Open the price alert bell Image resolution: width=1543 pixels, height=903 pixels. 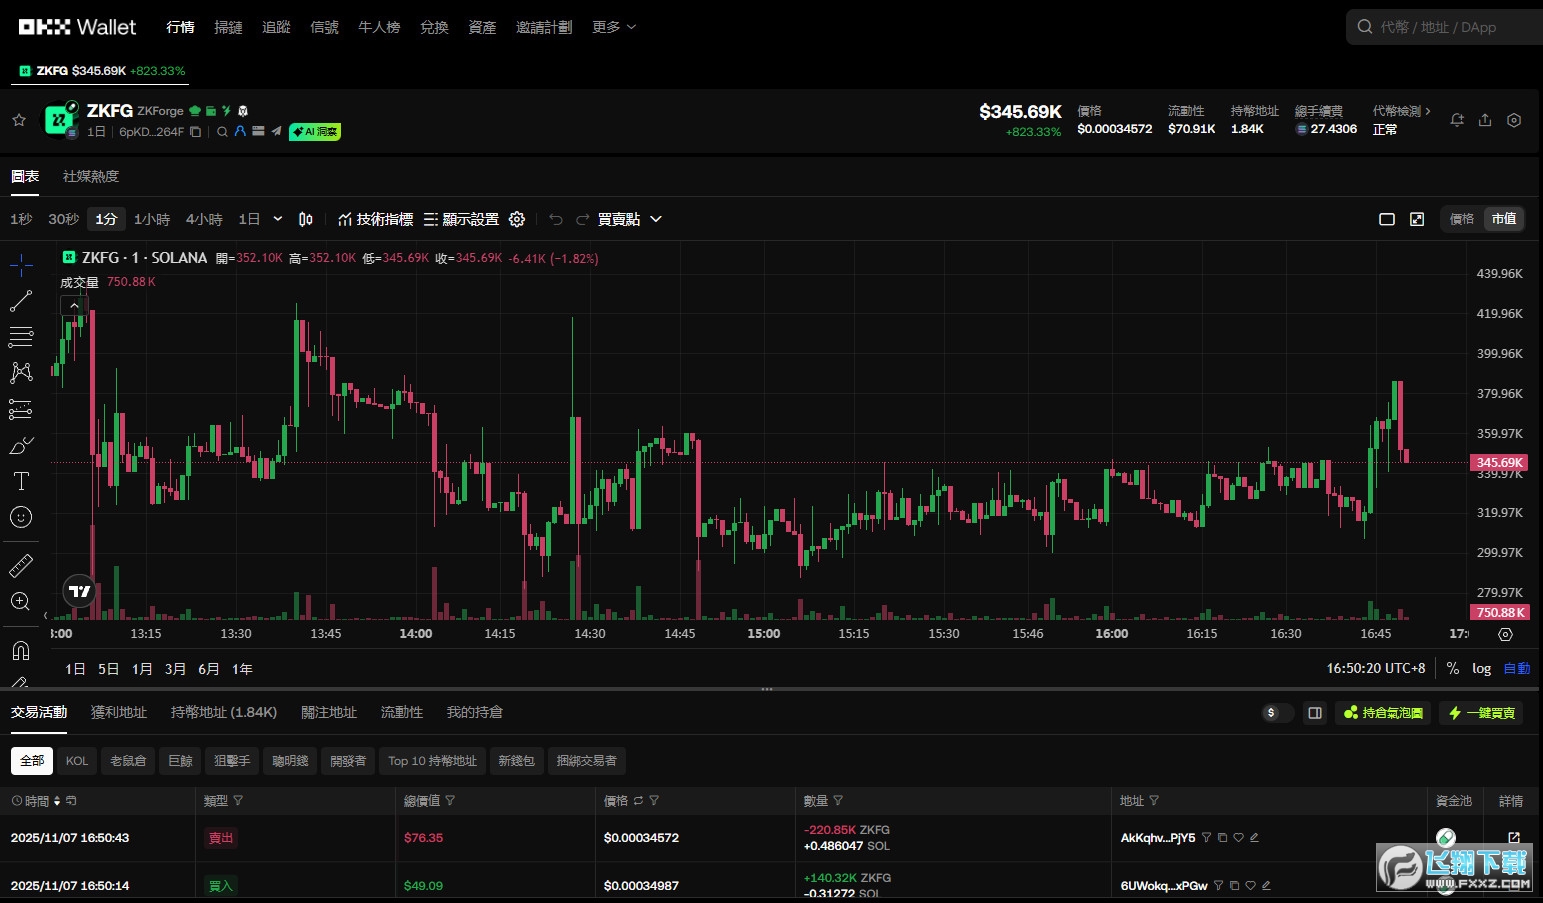click(1457, 120)
